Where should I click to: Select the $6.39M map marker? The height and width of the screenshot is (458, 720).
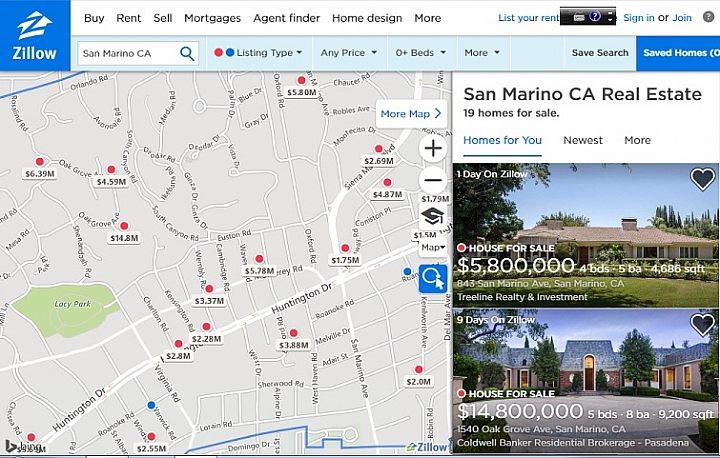[x=40, y=162]
